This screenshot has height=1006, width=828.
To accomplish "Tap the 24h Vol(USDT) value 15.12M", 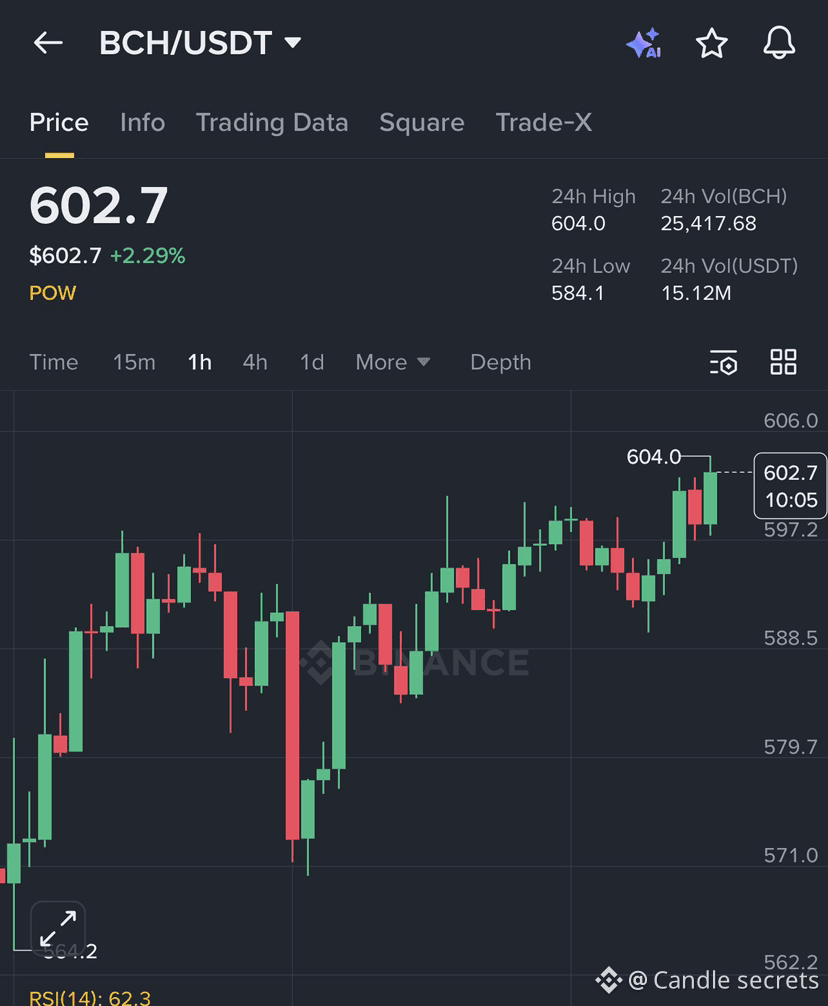I will click(x=696, y=294).
